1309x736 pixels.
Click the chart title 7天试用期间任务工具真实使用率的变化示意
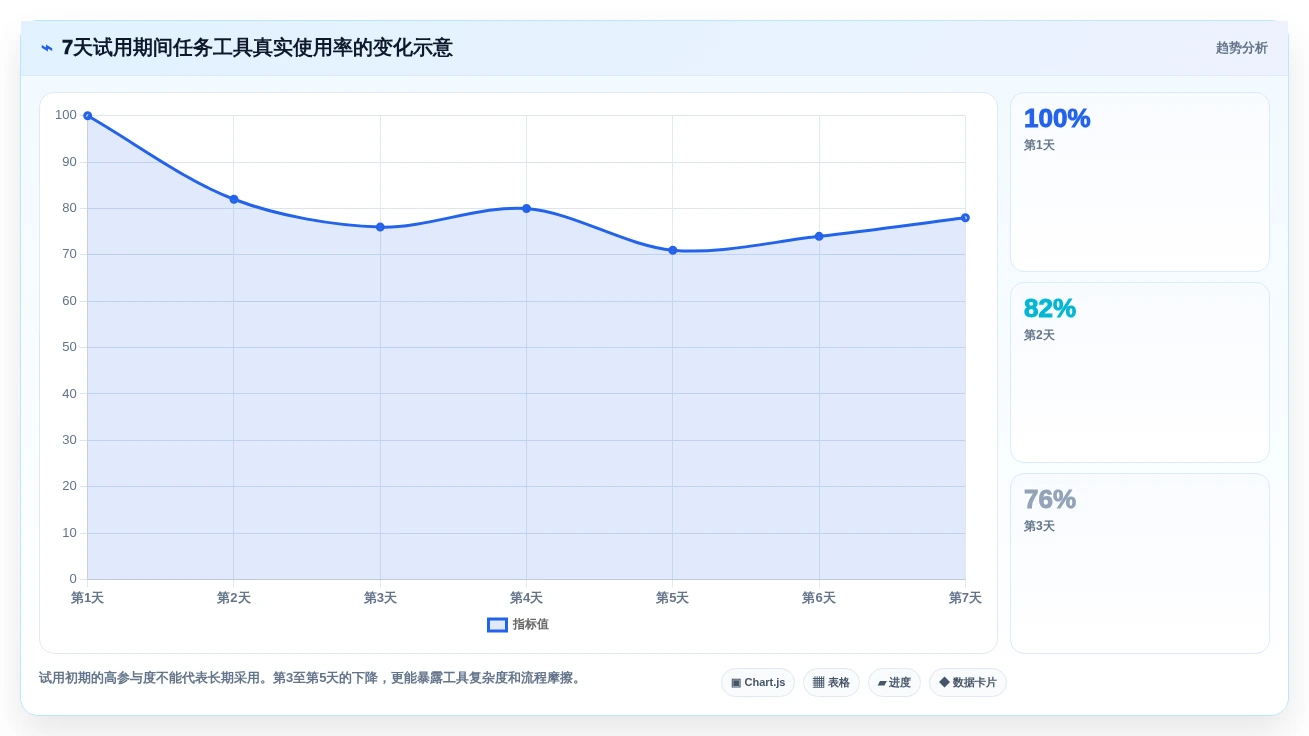coord(257,48)
